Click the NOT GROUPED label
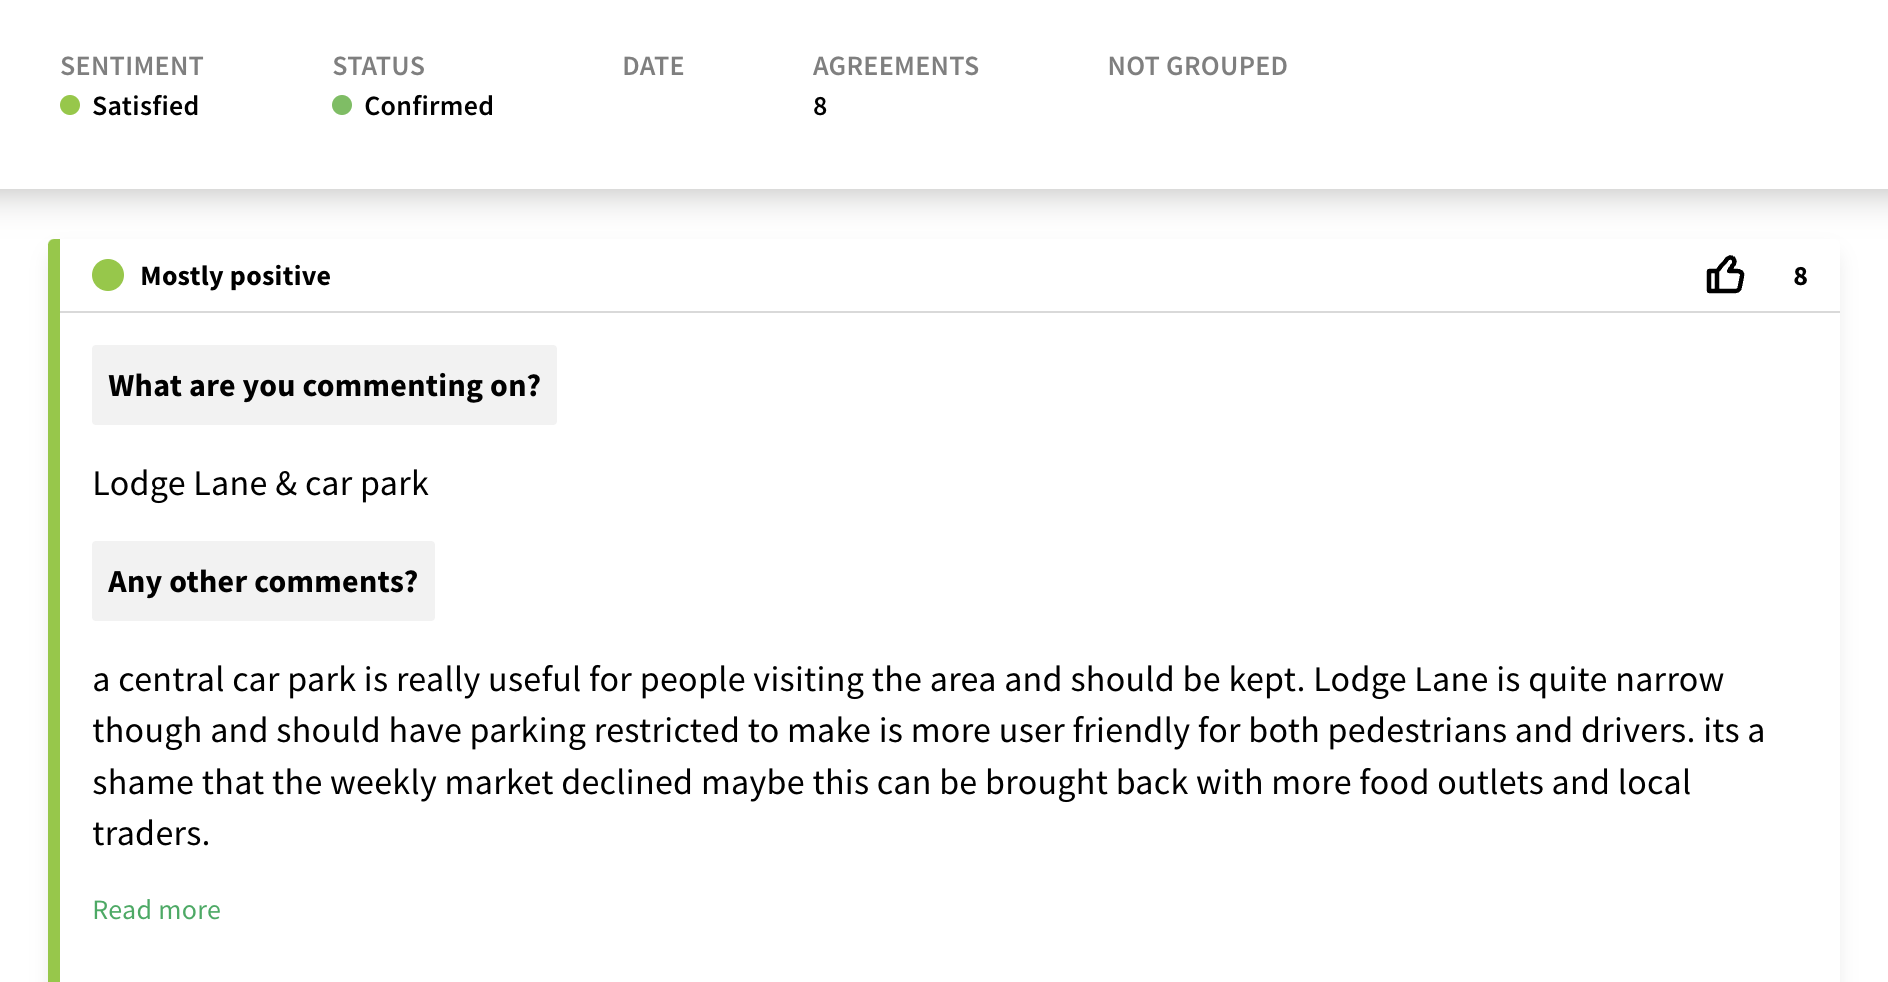 [1197, 66]
